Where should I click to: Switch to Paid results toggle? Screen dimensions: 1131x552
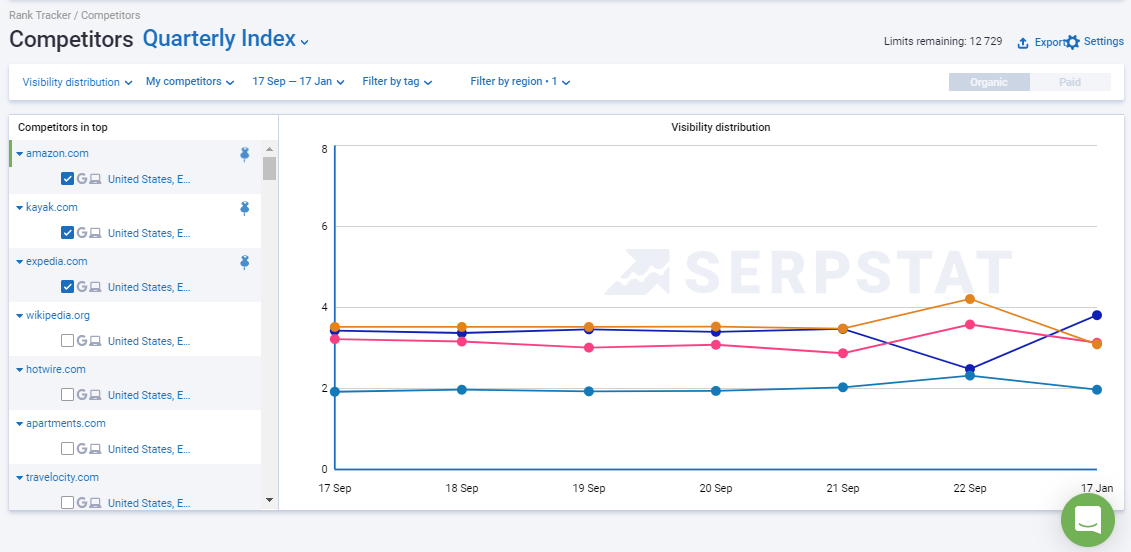pos(1070,82)
